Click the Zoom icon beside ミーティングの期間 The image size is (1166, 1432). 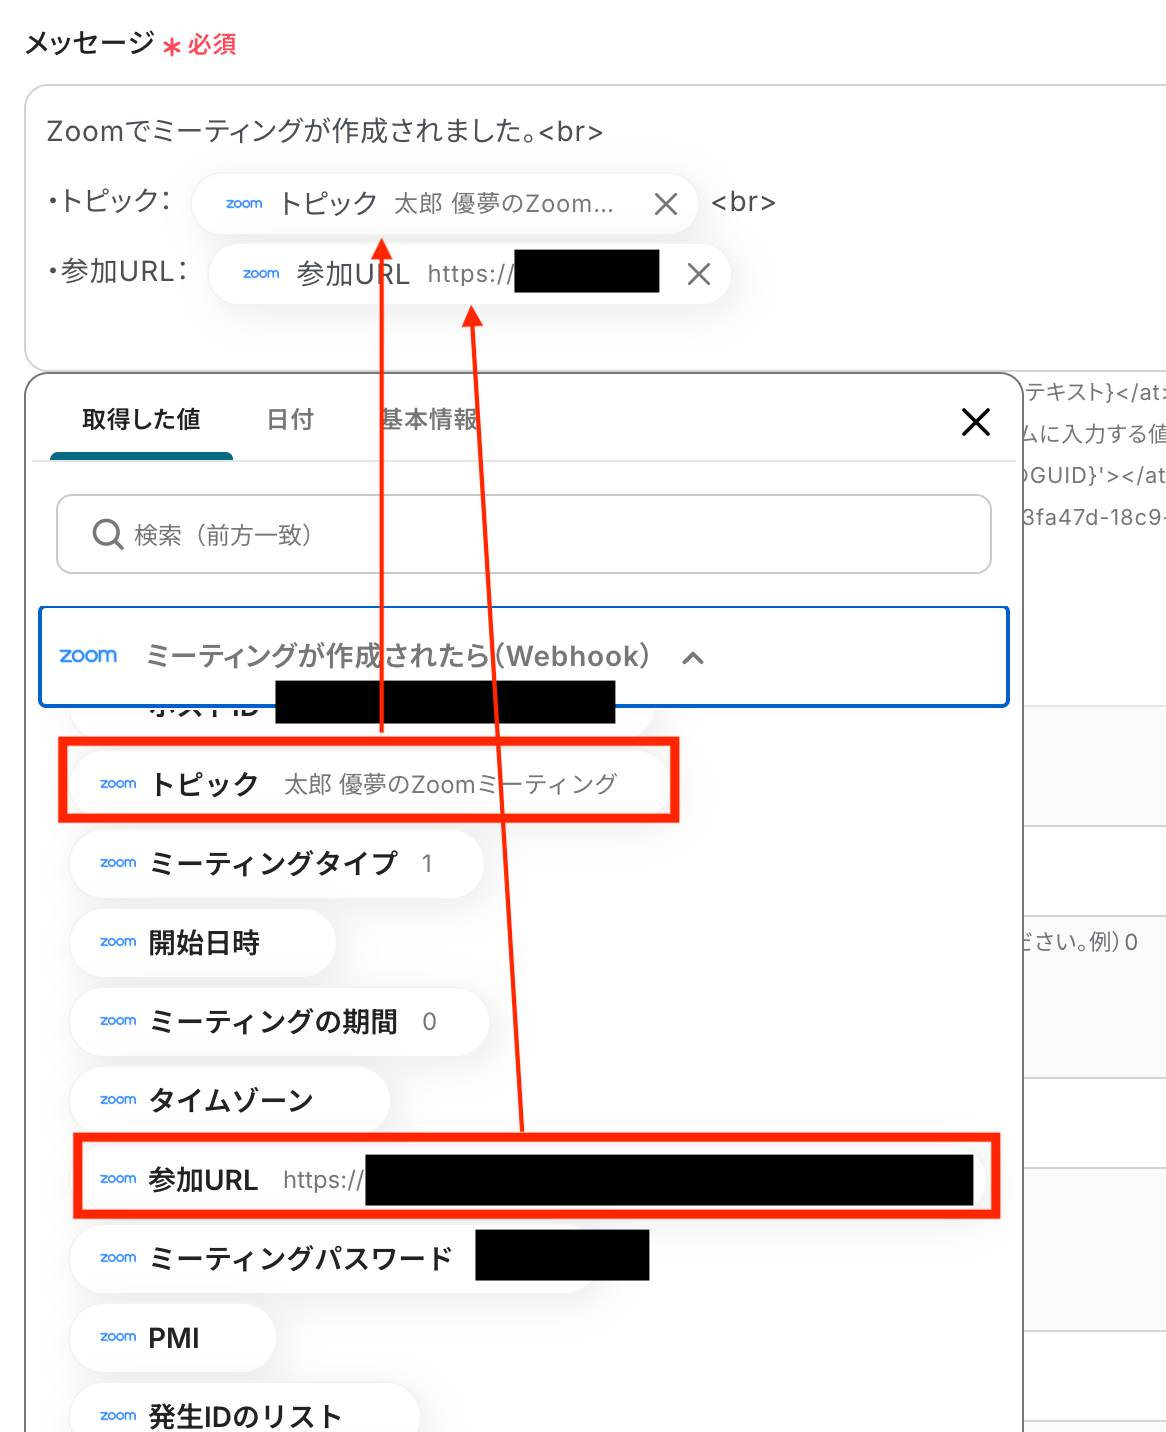coord(118,1021)
